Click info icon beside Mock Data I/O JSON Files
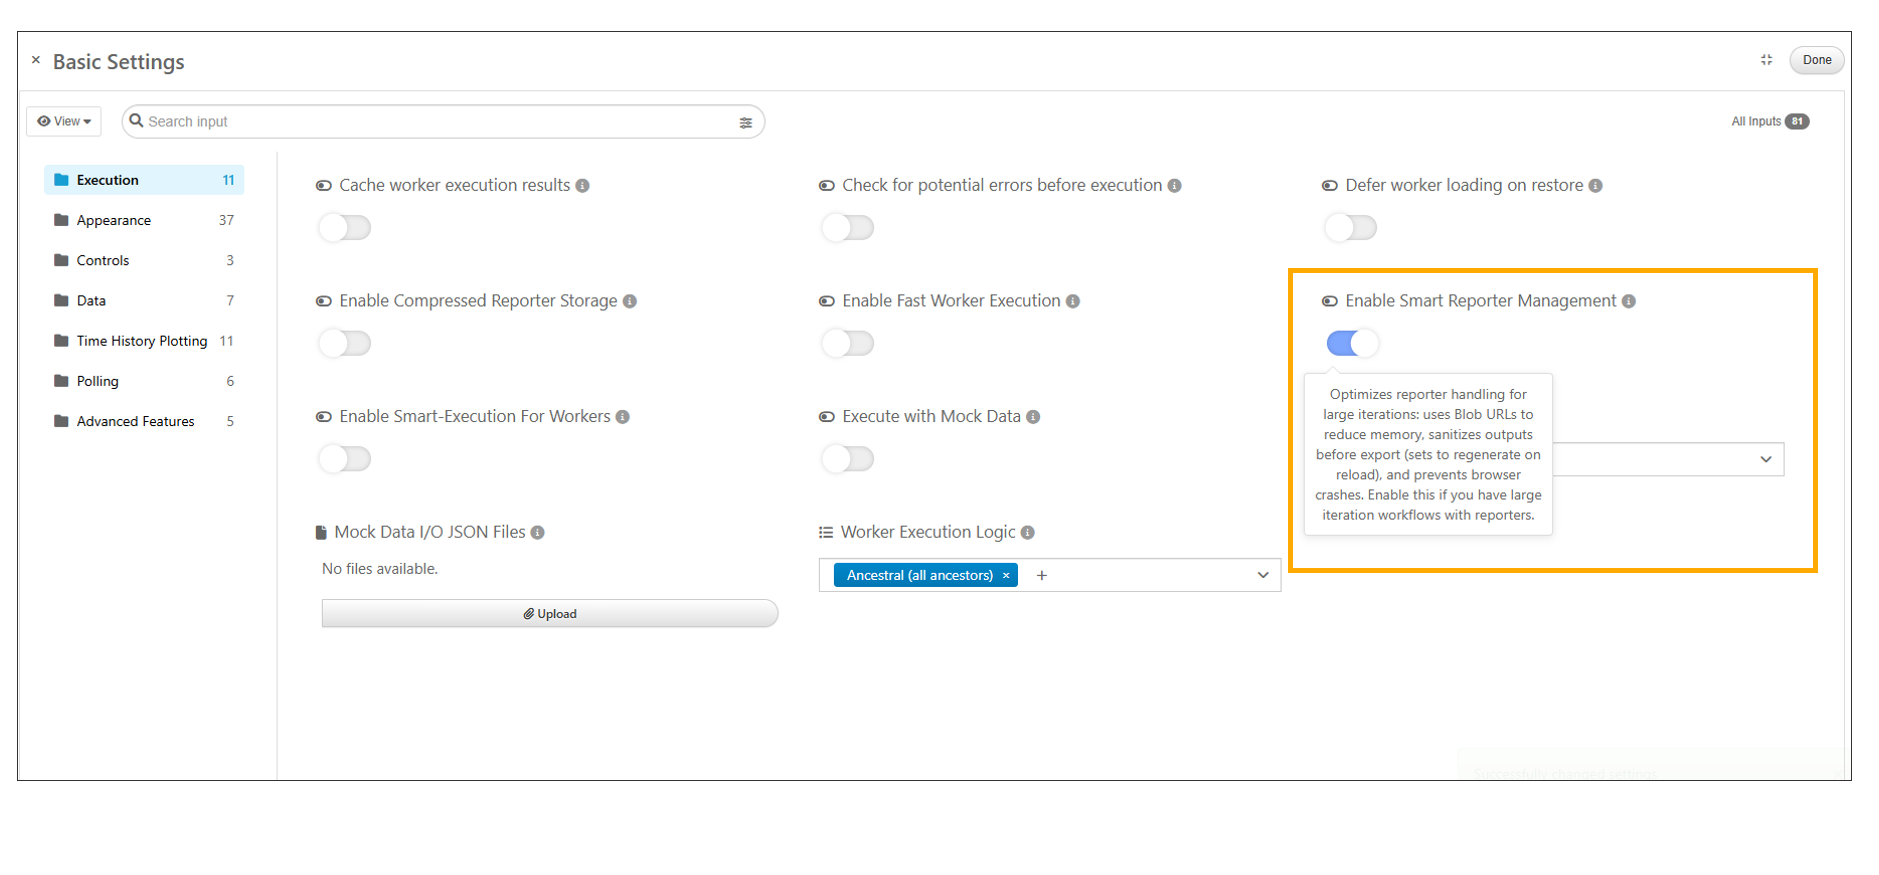Screen dimensions: 1879x875 pos(538,533)
